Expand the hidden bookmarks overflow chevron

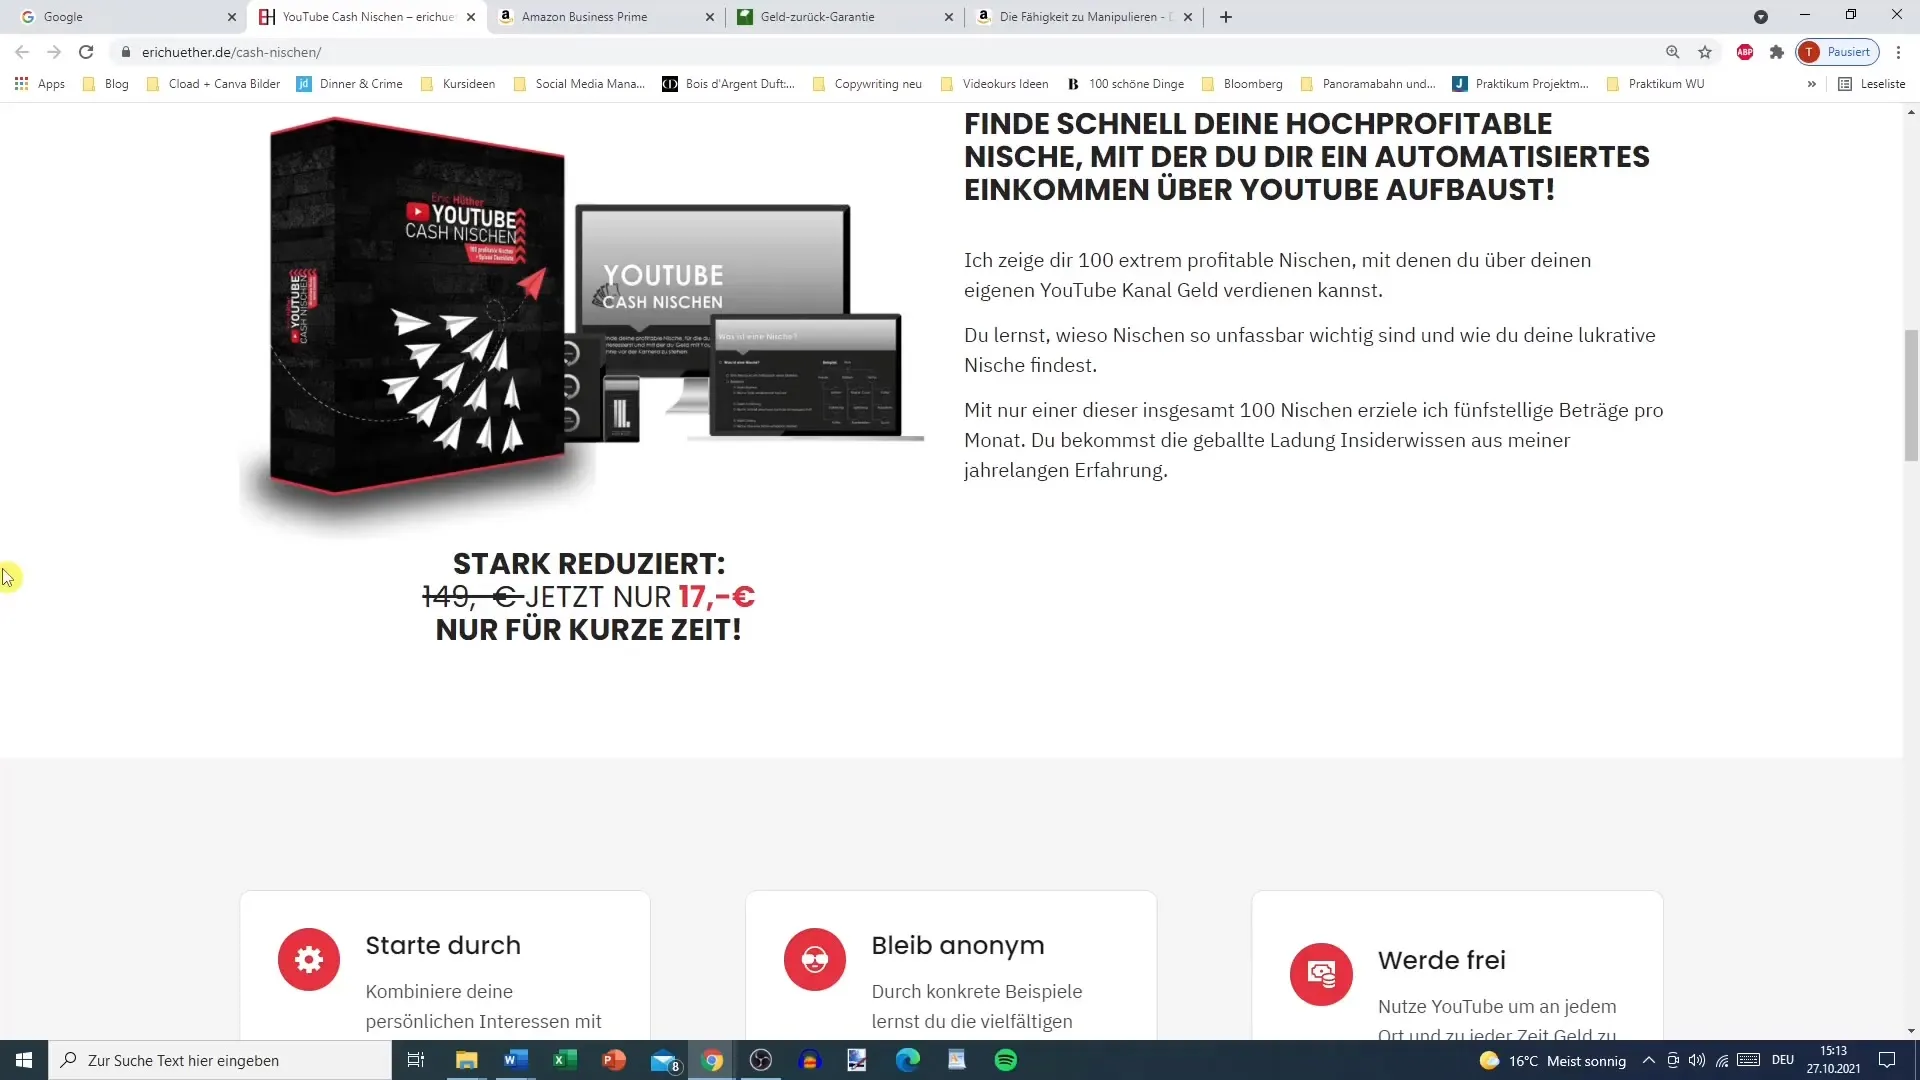click(1811, 84)
